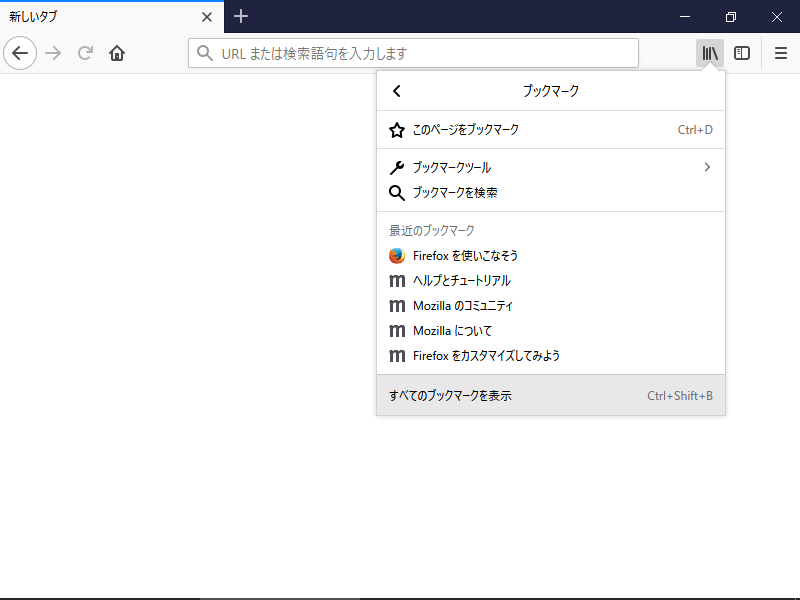800x600 pixels.
Task: Click the icon beside Firefox をカスタマイズしてみよう
Action: pos(397,356)
